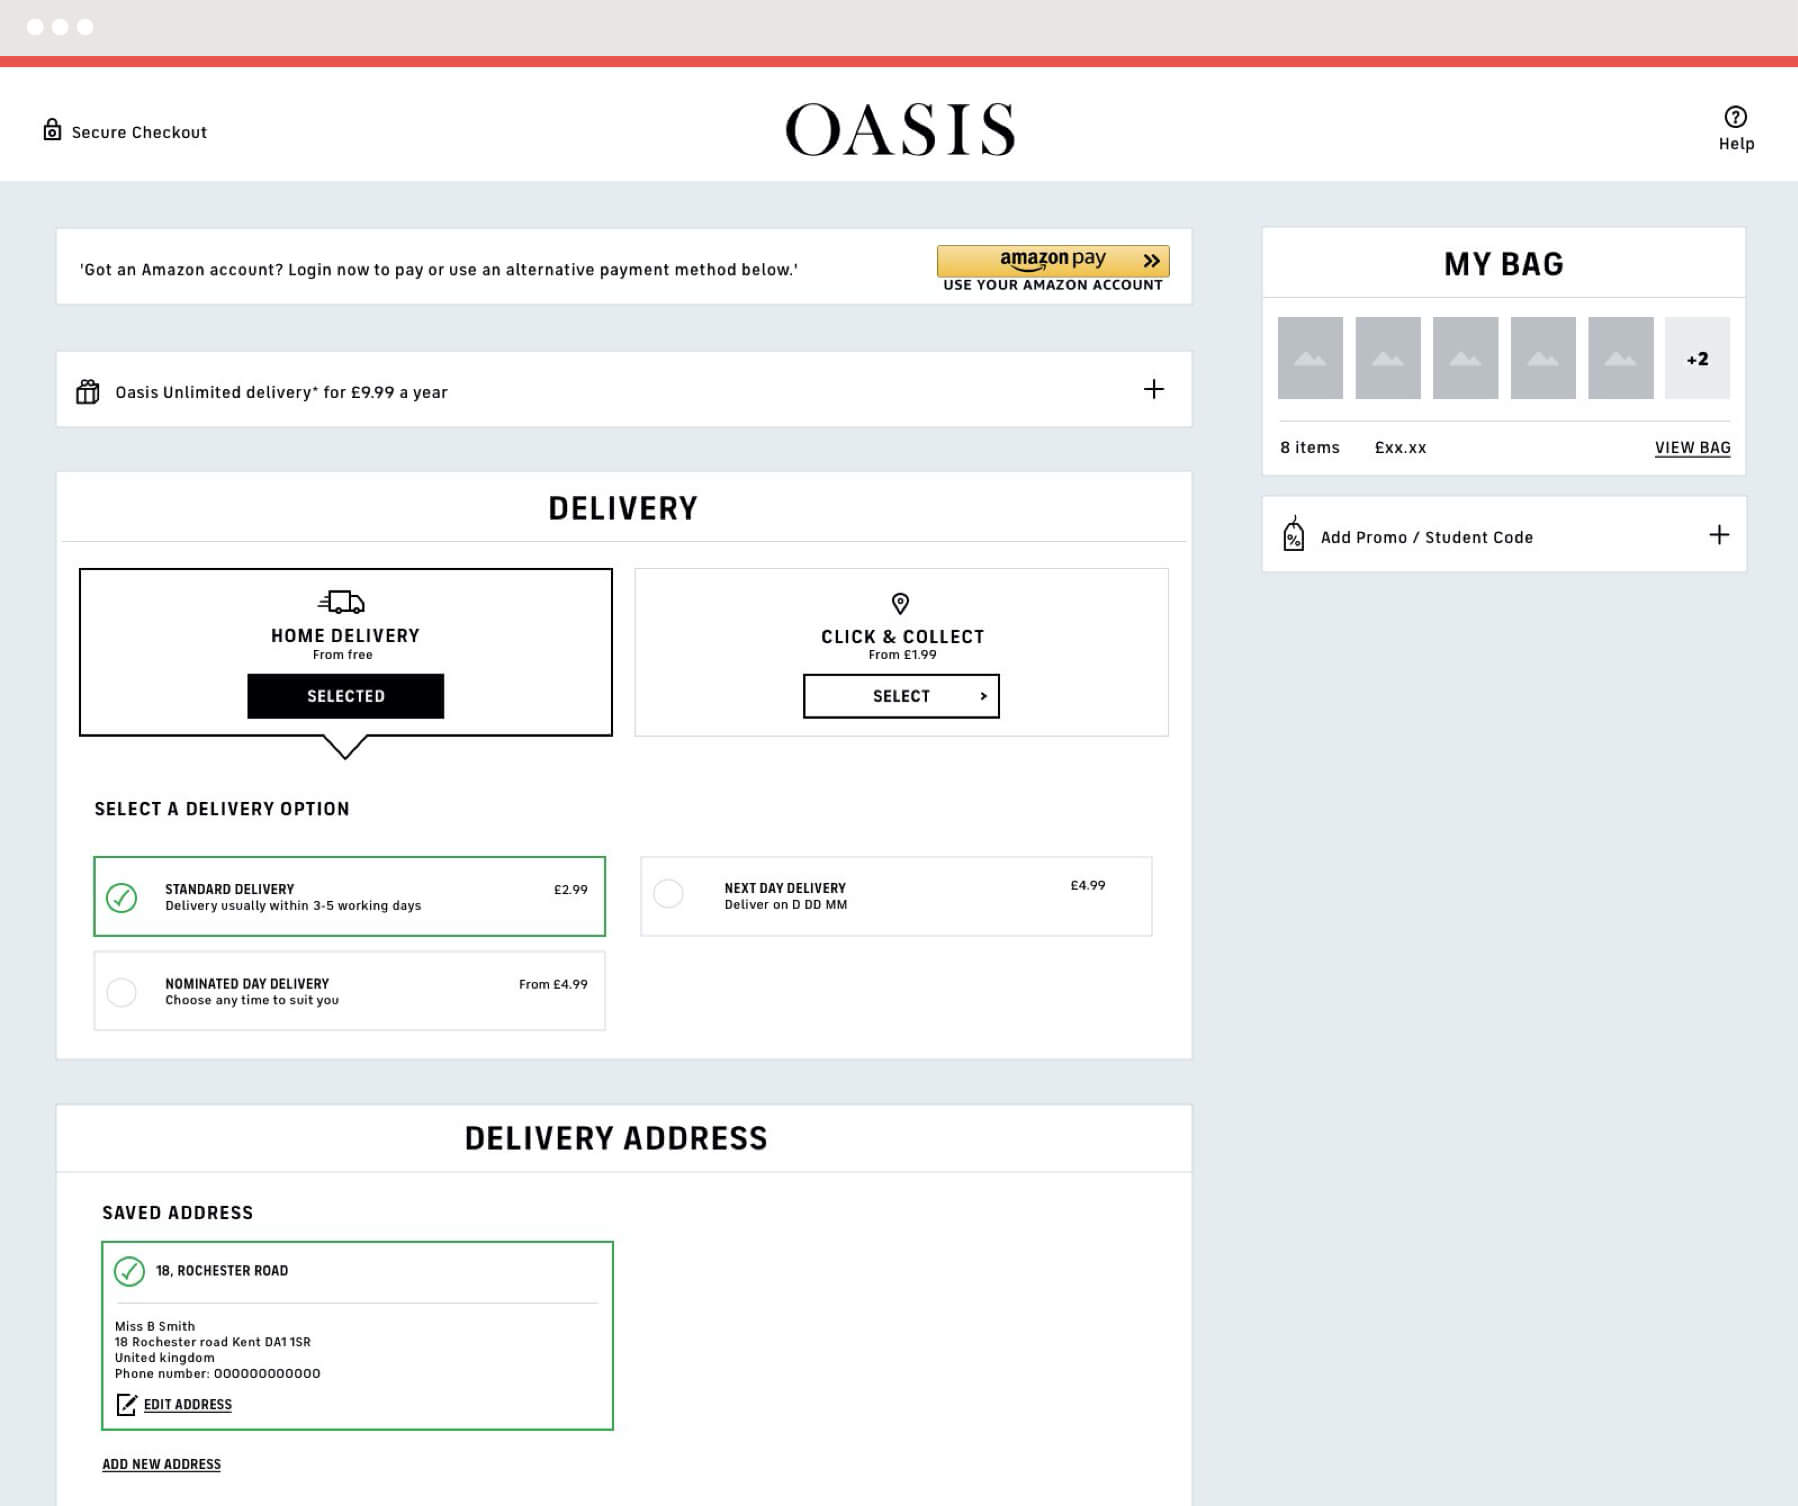Click the £2.99 Standard Delivery price

571,889
